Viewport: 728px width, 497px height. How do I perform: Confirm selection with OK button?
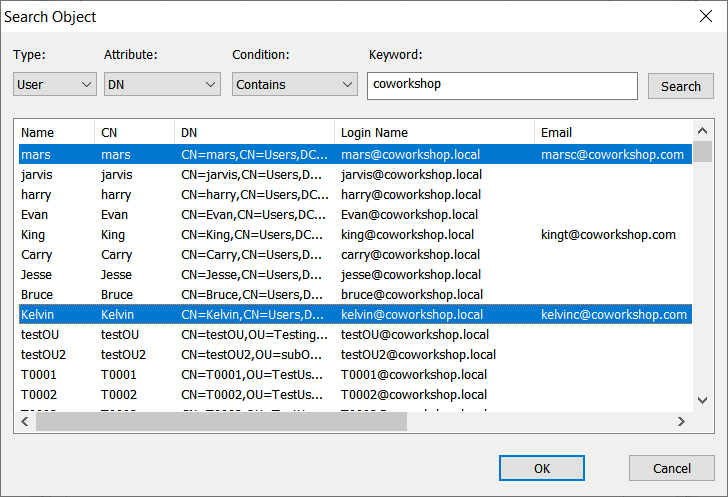[542, 468]
